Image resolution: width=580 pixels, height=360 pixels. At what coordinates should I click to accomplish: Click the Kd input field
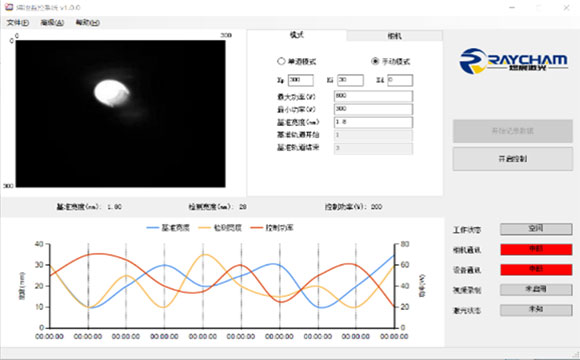pos(400,80)
